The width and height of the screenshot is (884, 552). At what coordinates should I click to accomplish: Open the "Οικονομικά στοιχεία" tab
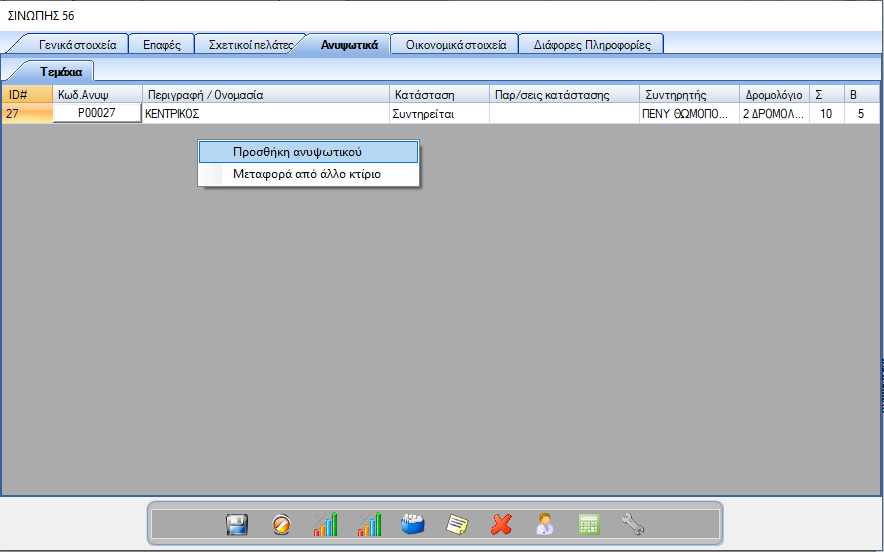[x=455, y=45]
